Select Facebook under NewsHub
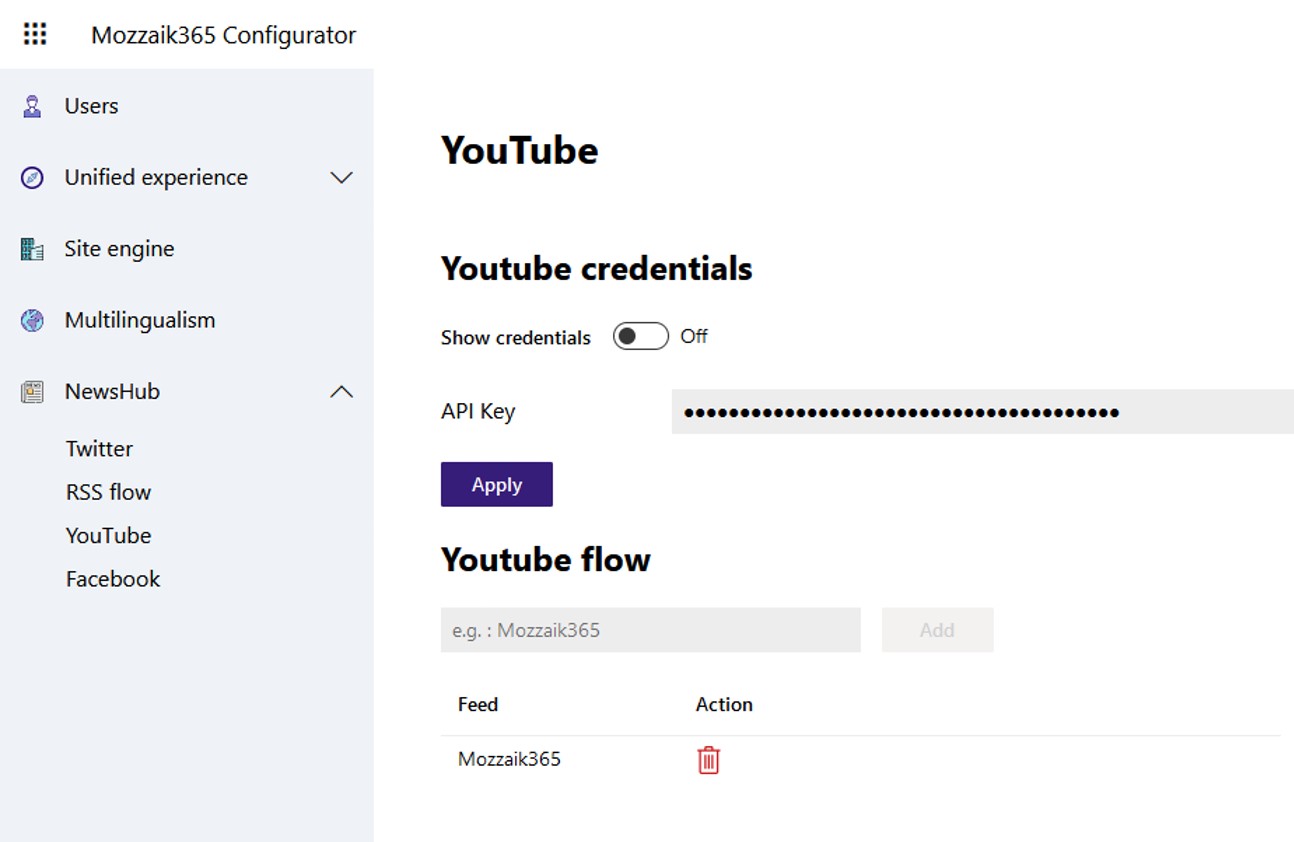 click(x=113, y=579)
